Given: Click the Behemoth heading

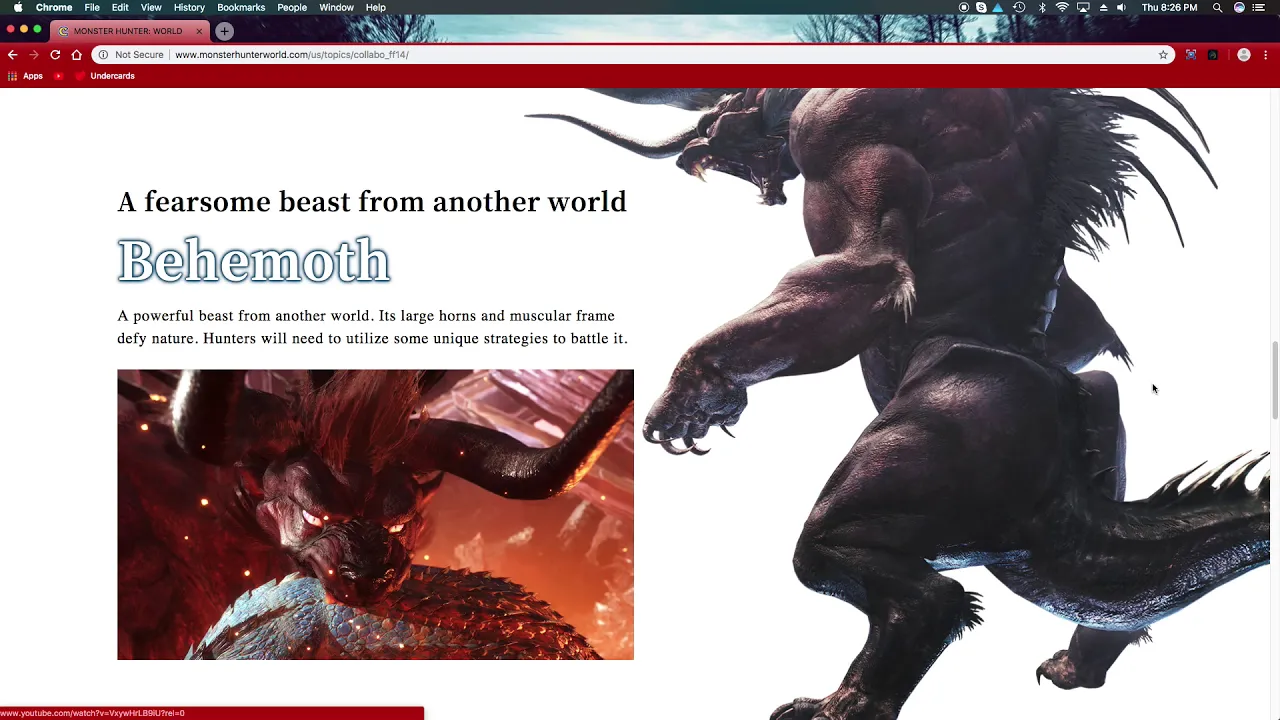Looking at the screenshot, I should point(254,261).
